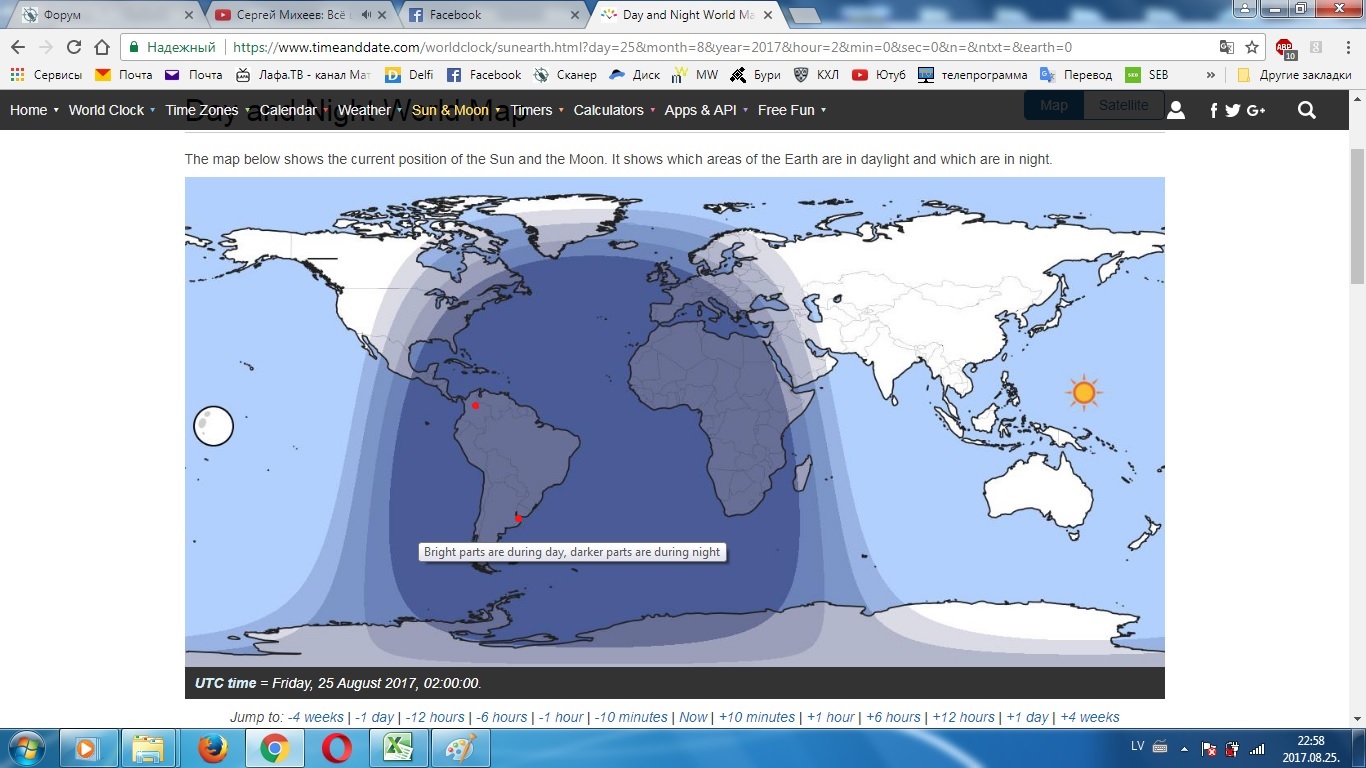Image resolution: width=1366 pixels, height=768 pixels.
Task: Open Firefox from the taskbar
Action: (x=212, y=748)
